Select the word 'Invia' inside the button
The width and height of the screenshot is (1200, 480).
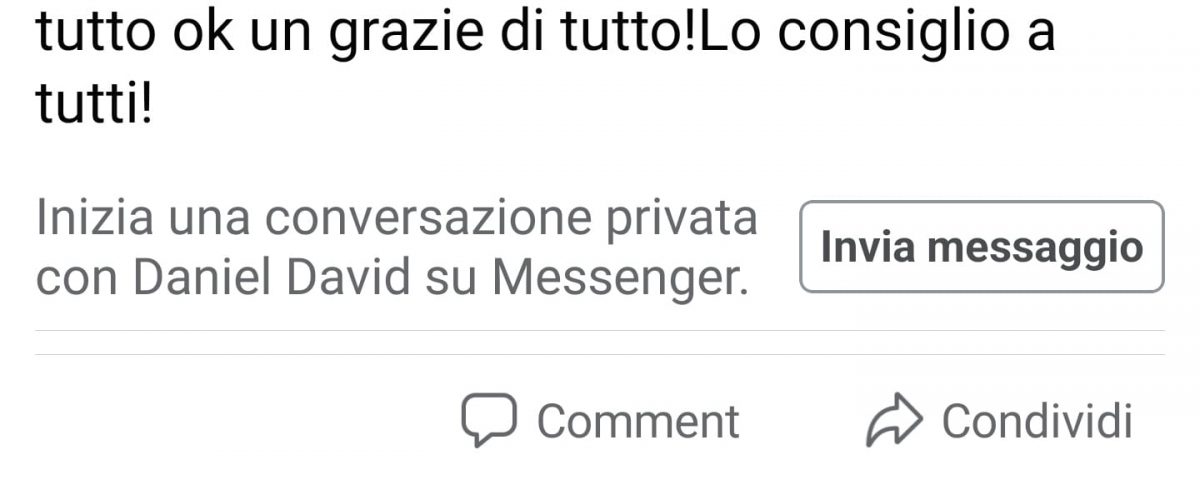(862, 247)
